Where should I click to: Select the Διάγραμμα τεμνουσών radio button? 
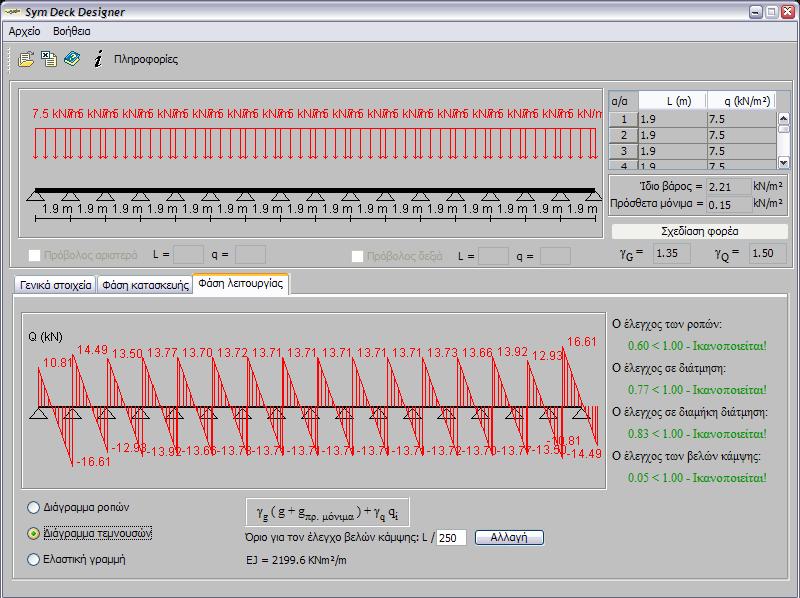click(33, 533)
